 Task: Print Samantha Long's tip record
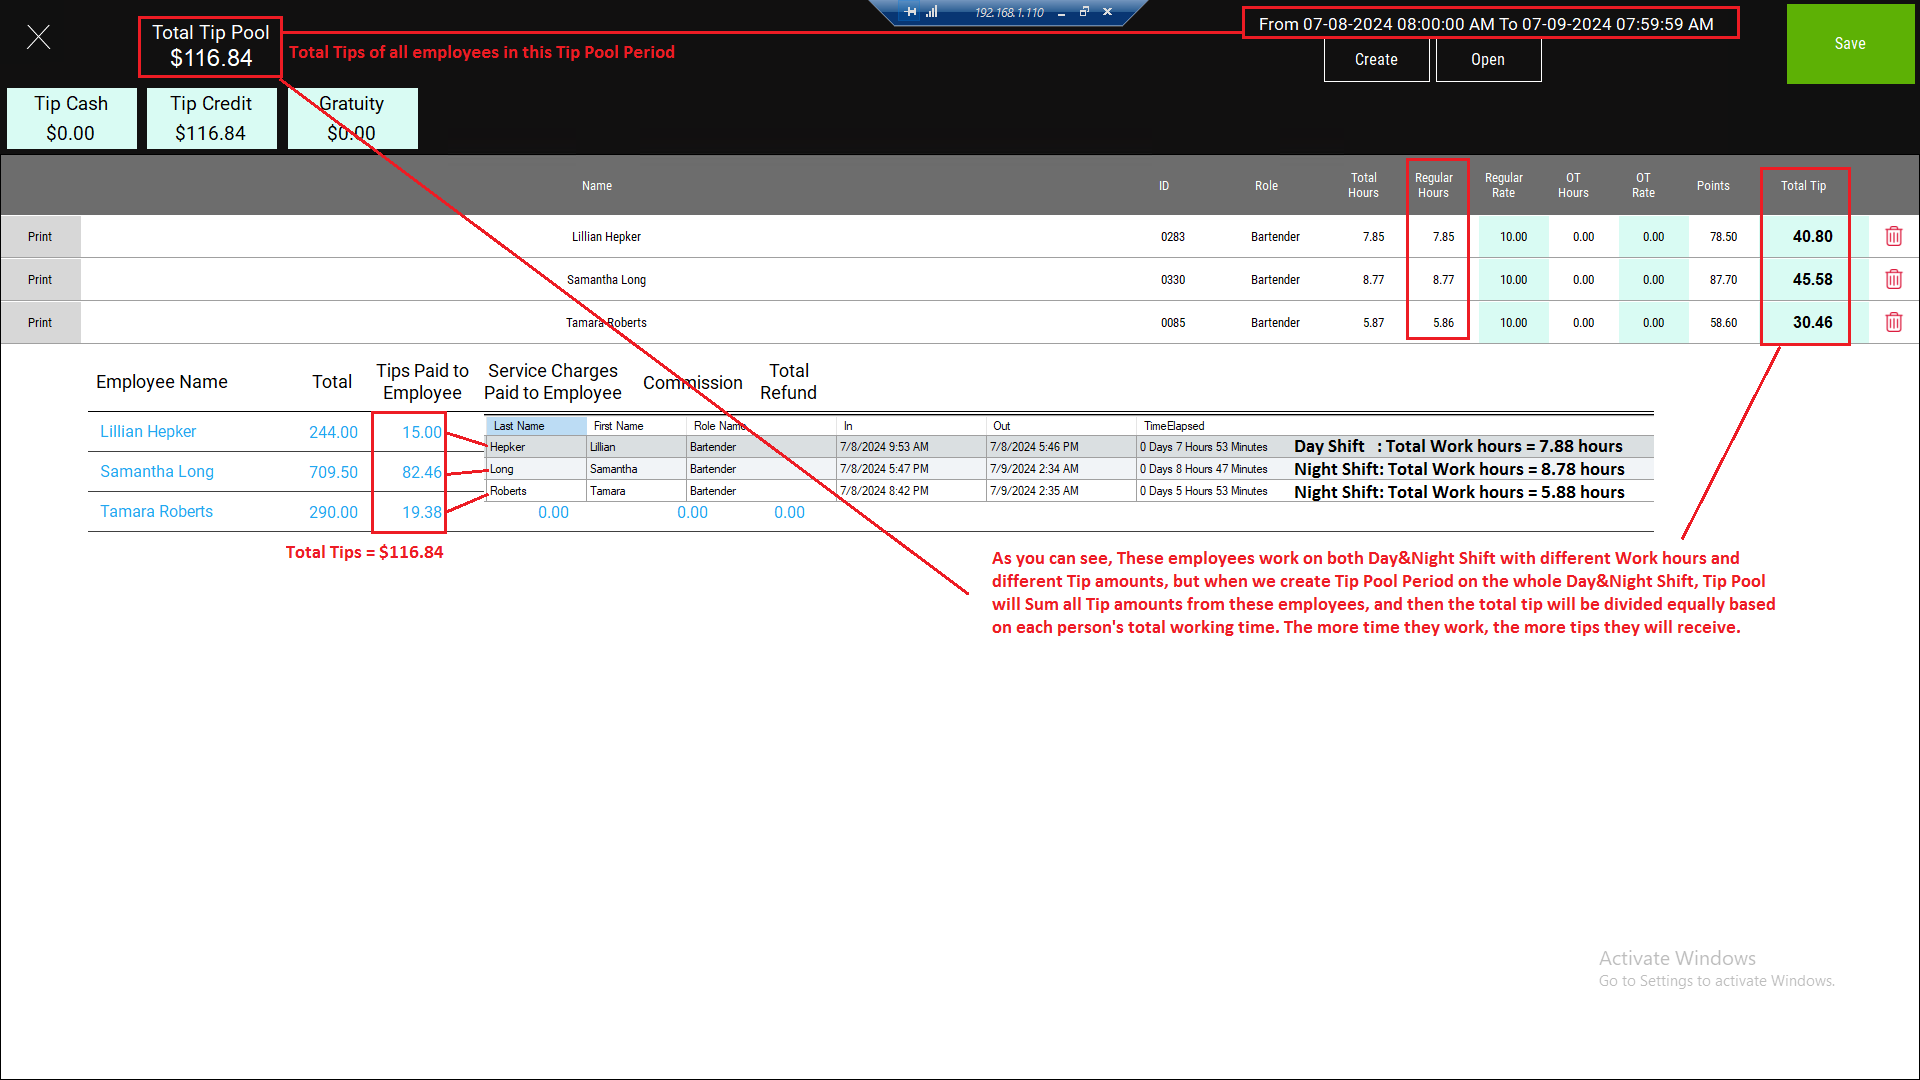point(40,280)
